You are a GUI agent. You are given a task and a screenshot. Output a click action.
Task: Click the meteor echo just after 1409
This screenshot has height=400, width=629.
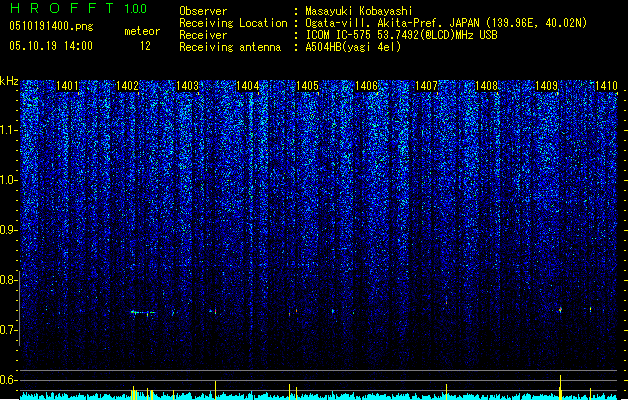pos(560,310)
